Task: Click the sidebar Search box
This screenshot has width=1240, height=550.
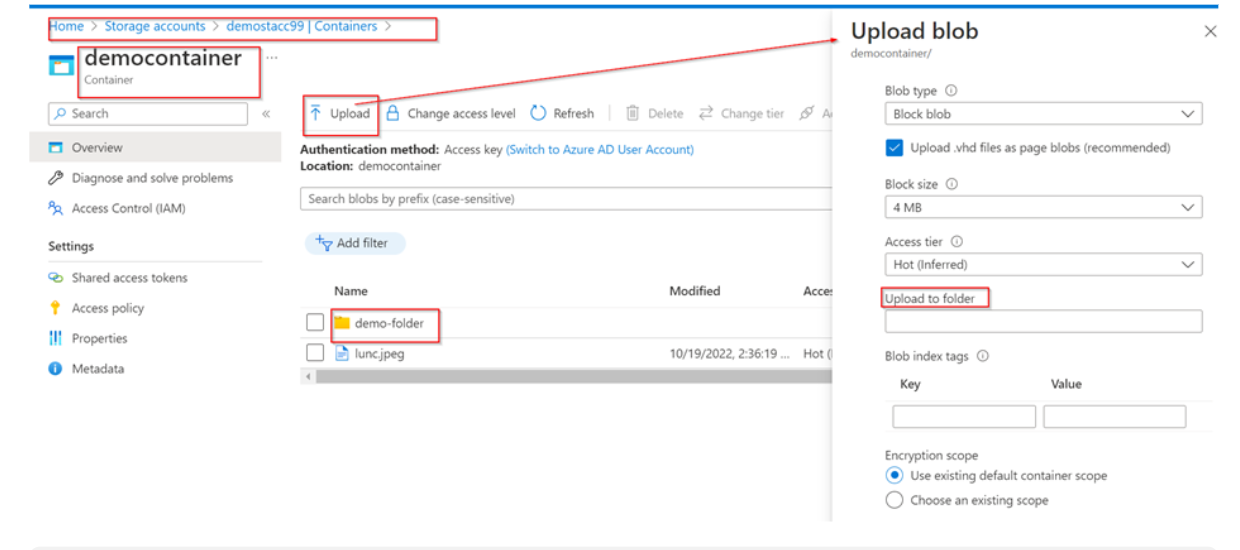Action: pyautogui.click(x=148, y=114)
